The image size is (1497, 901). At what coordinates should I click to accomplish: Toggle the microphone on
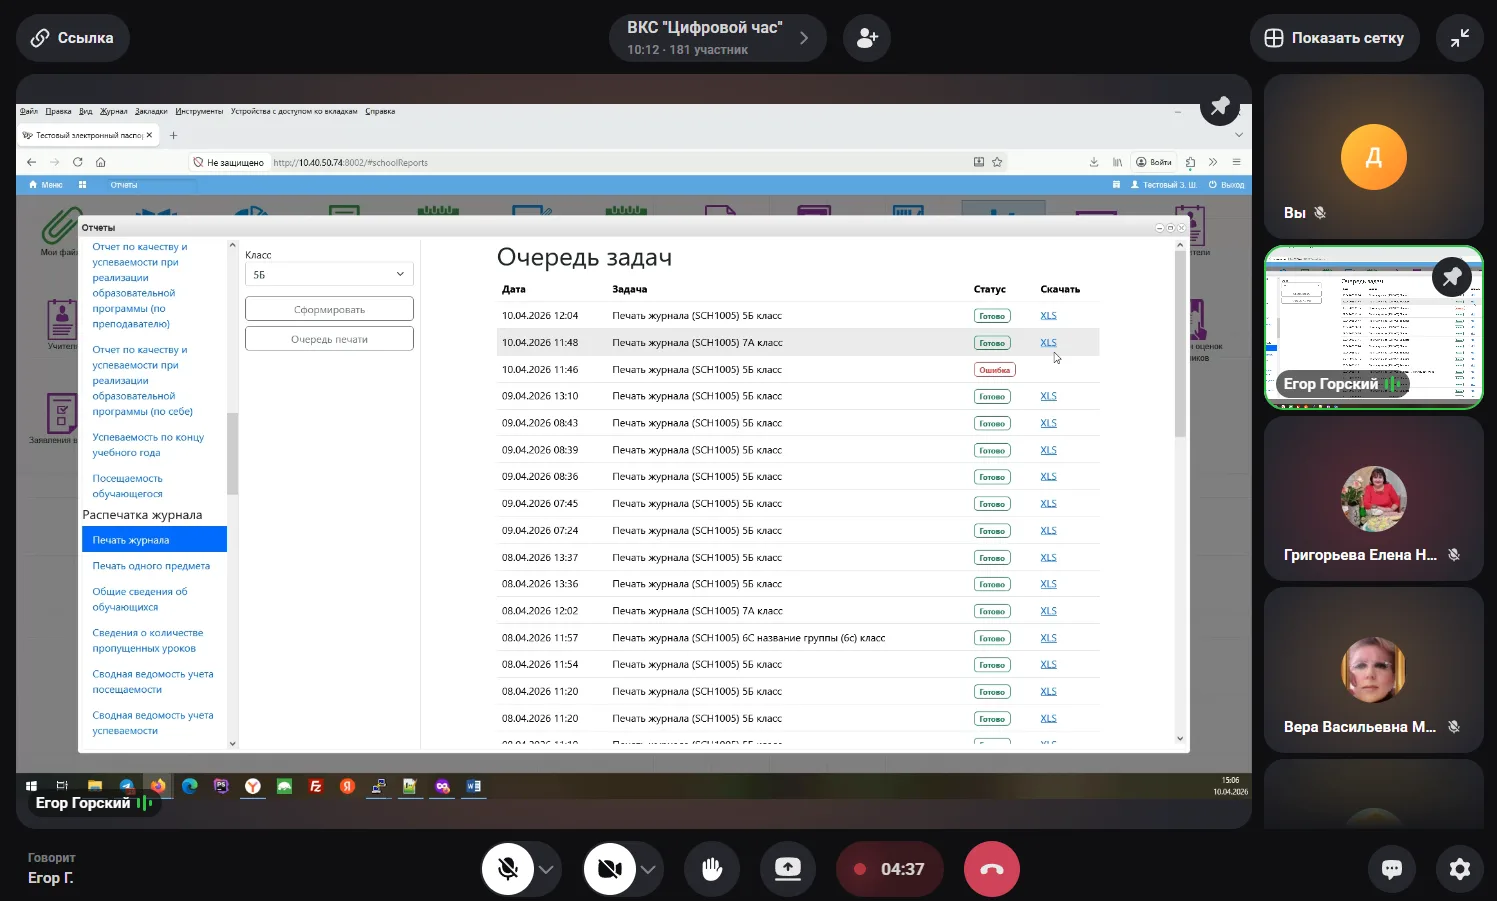[x=508, y=869]
